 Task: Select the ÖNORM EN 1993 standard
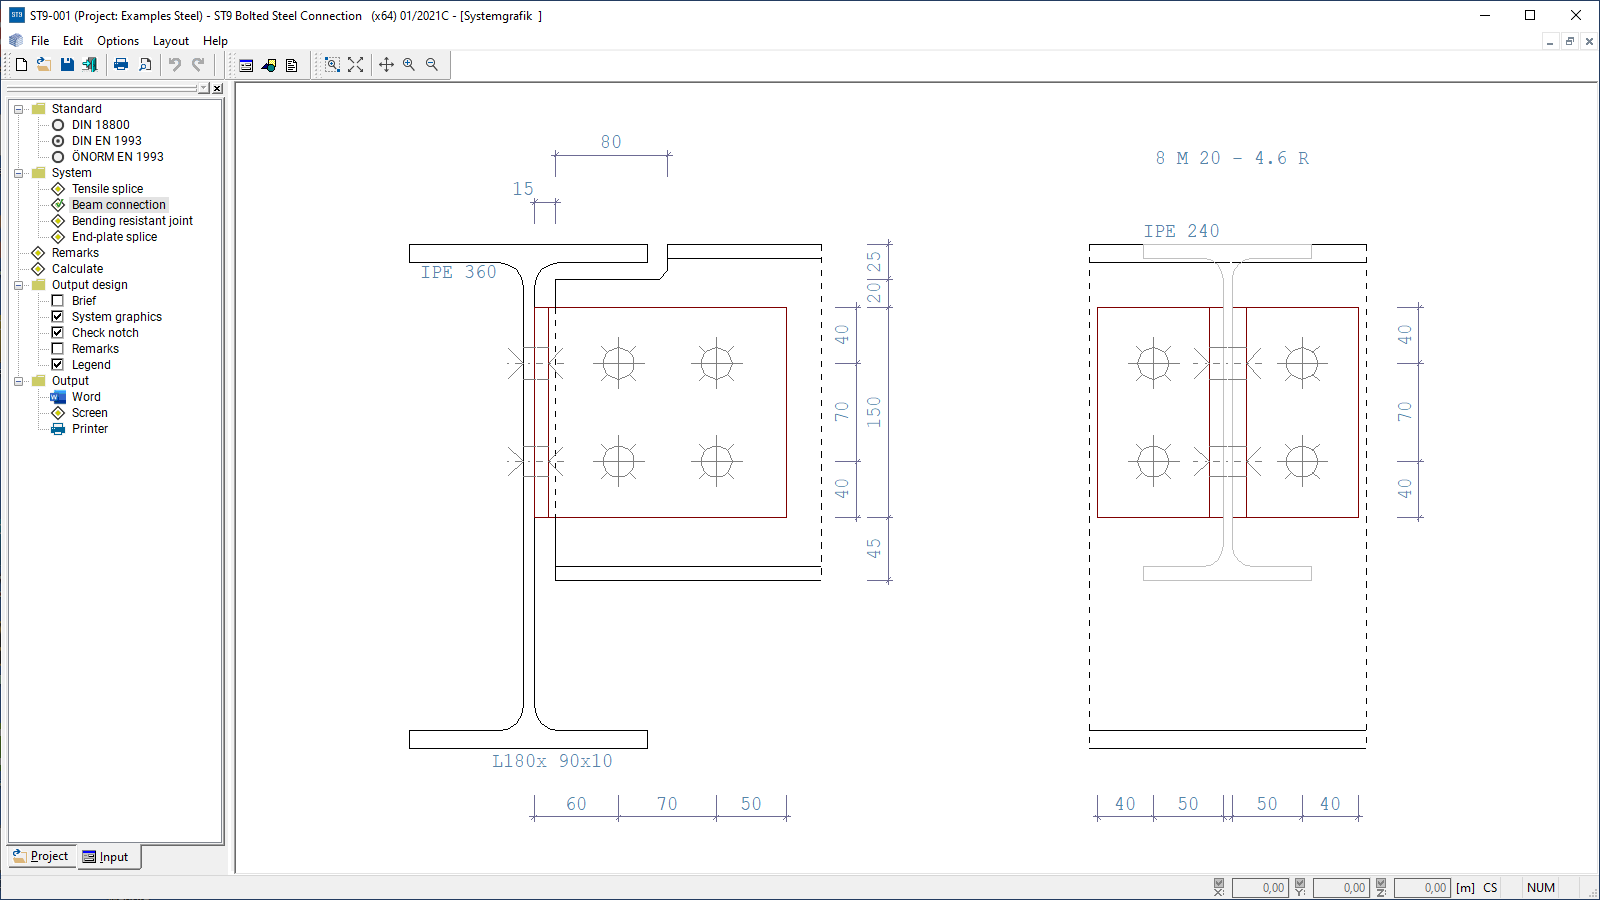tap(58, 157)
